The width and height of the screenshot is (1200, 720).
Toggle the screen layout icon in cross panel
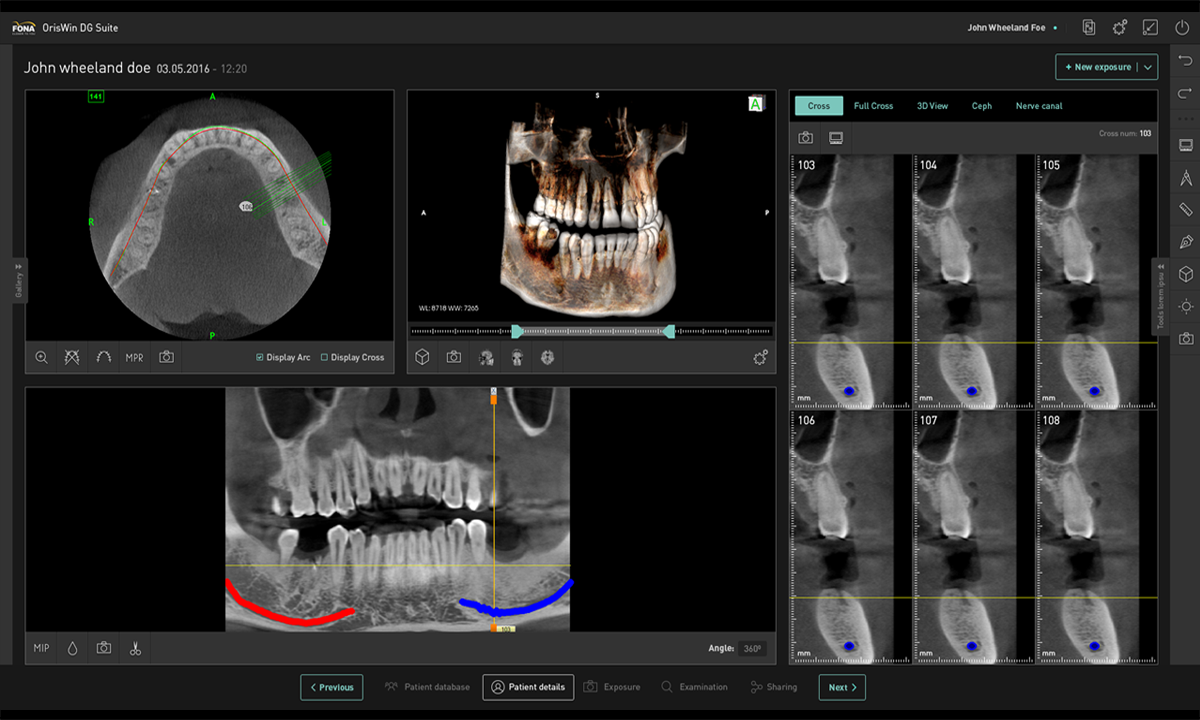click(x=835, y=137)
